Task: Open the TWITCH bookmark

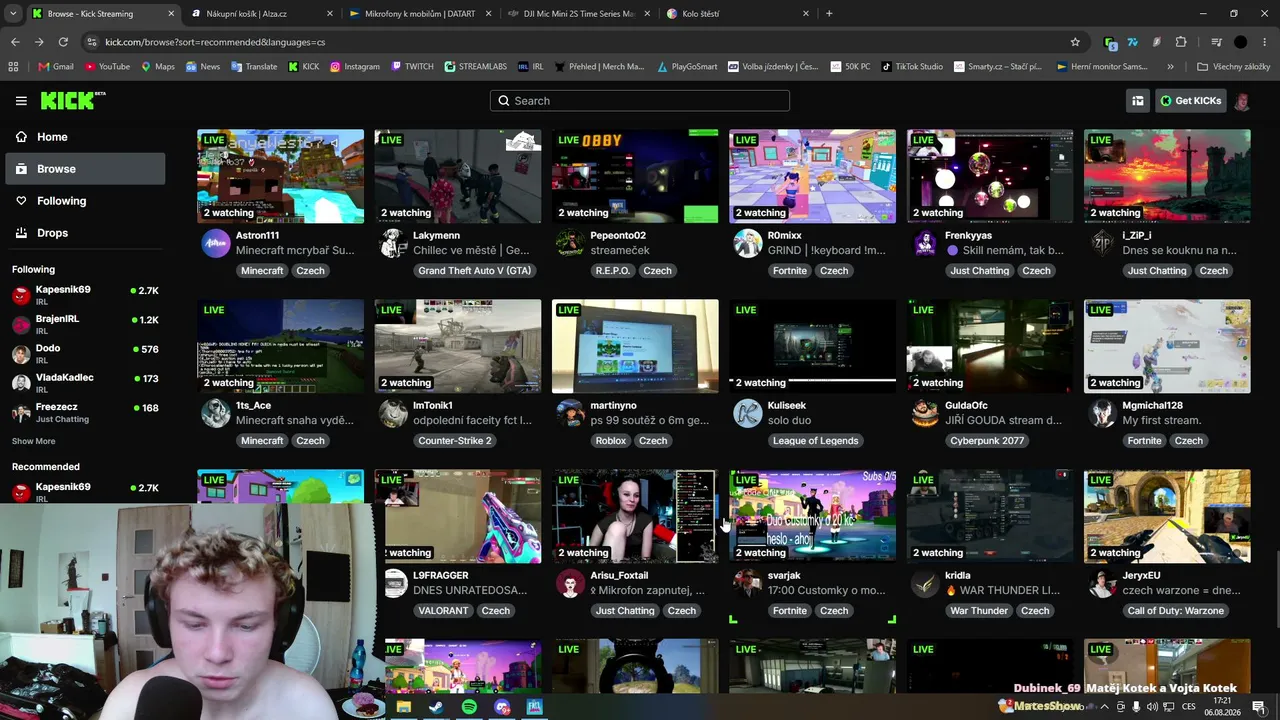Action: pyautogui.click(x=412, y=67)
